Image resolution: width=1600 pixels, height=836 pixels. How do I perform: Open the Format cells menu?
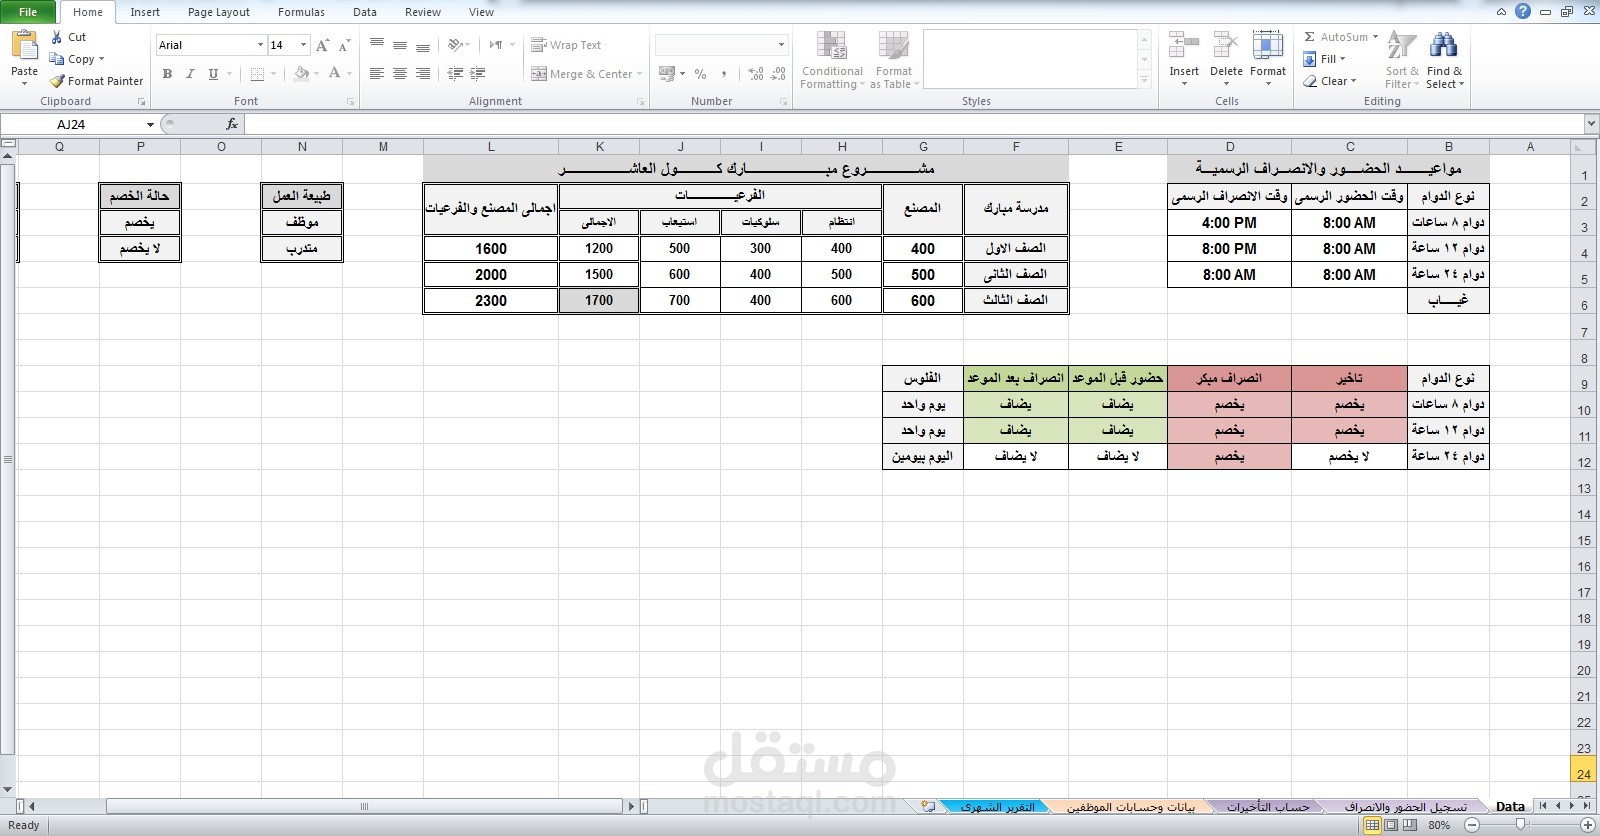click(1268, 58)
